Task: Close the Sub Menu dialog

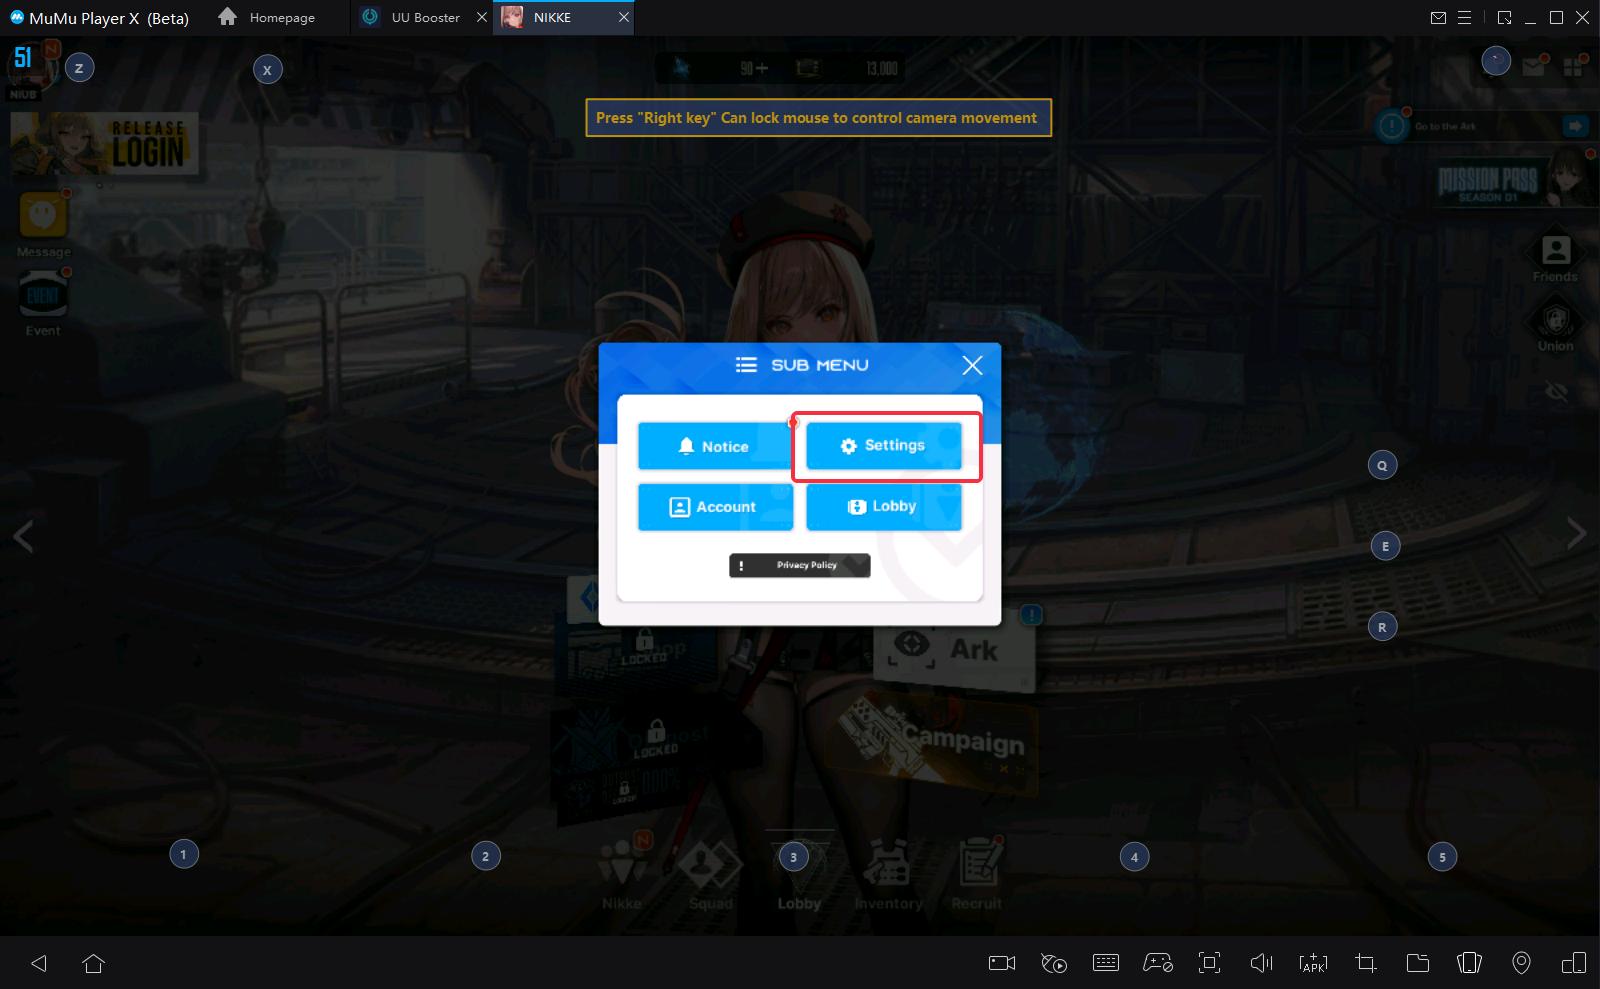Action: [x=972, y=366]
